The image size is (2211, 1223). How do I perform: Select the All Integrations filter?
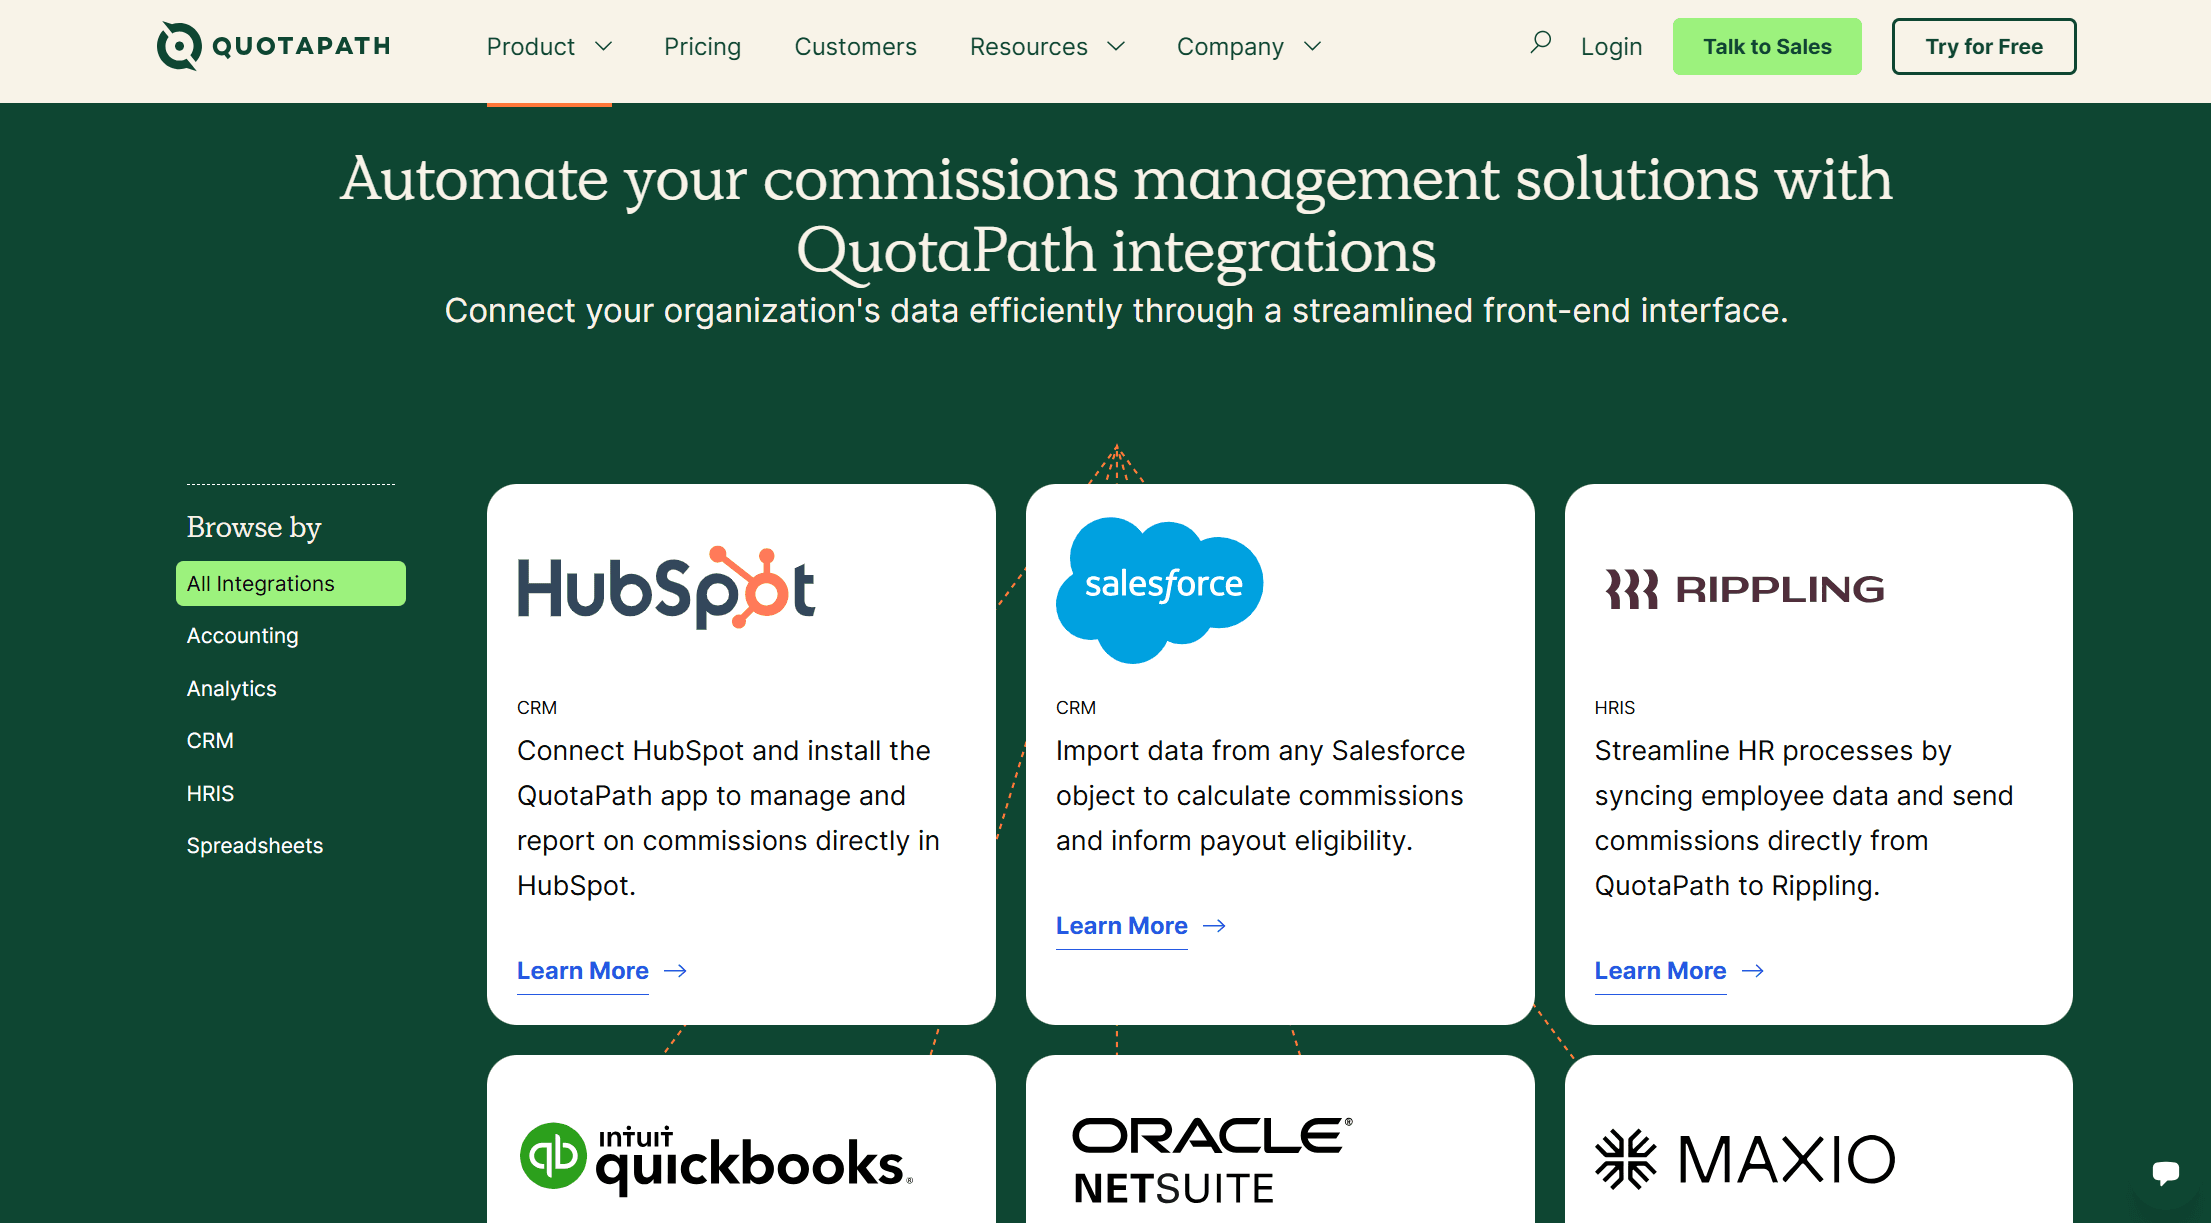click(291, 583)
